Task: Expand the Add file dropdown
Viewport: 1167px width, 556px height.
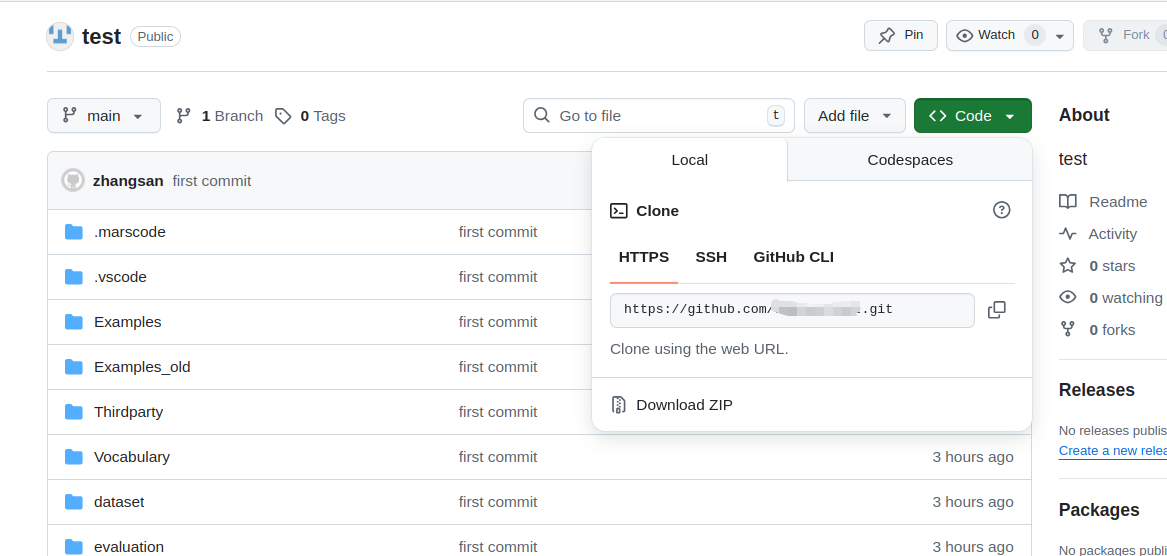Action: click(x=854, y=115)
